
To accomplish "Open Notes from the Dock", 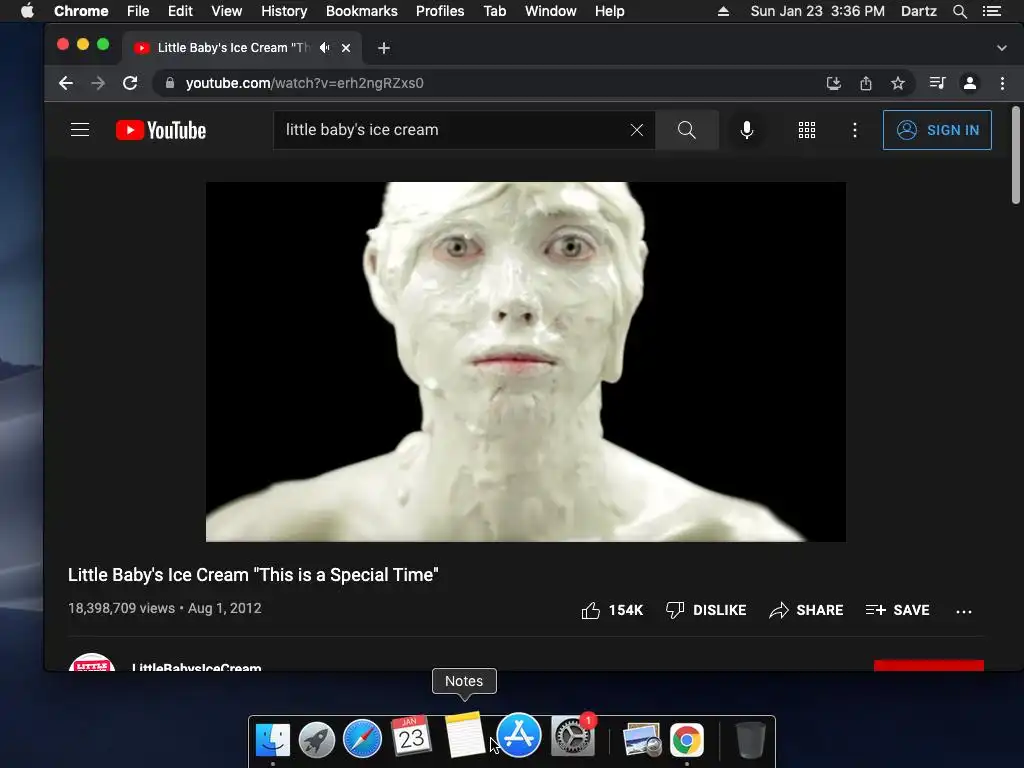I will point(464,735).
